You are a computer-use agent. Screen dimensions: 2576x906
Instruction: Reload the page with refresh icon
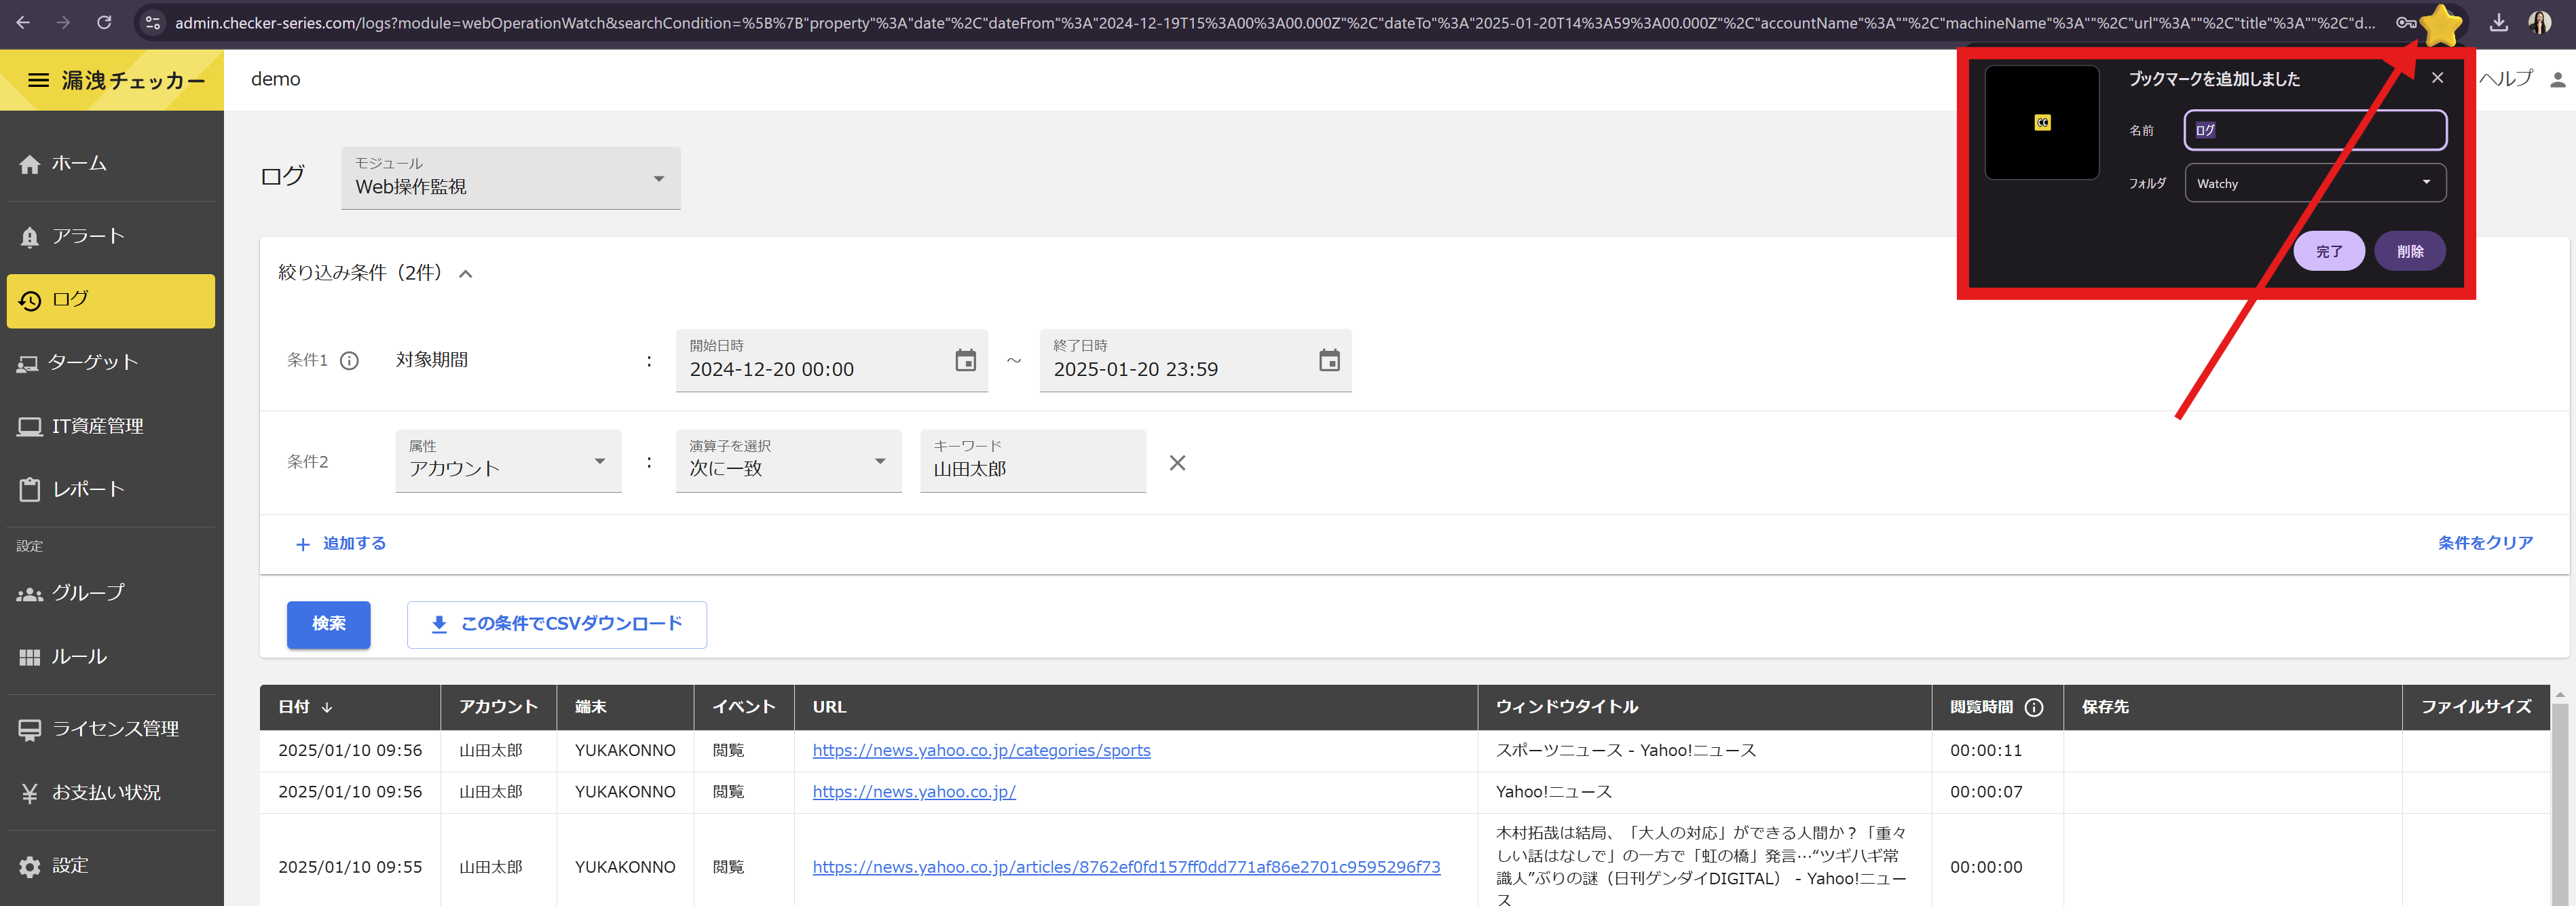pos(104,22)
